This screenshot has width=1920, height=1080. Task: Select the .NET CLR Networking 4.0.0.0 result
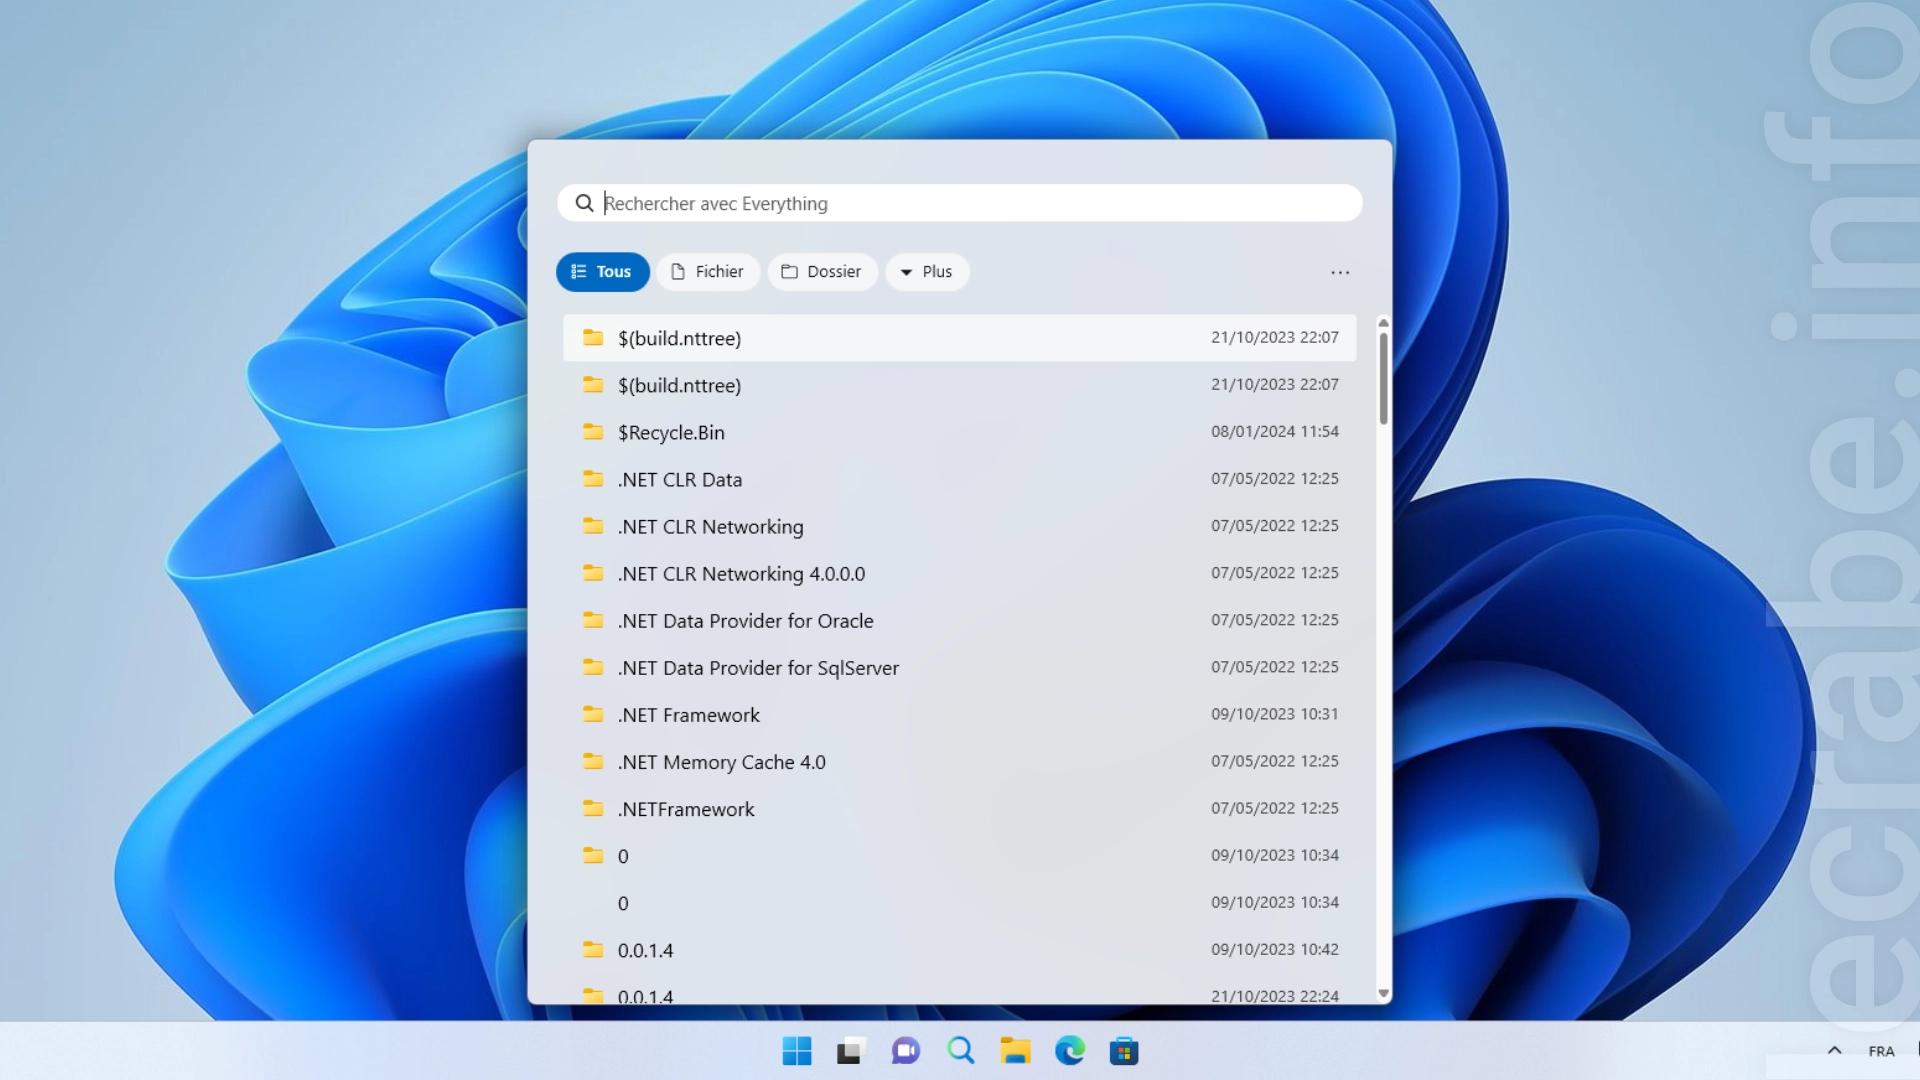[960, 573]
